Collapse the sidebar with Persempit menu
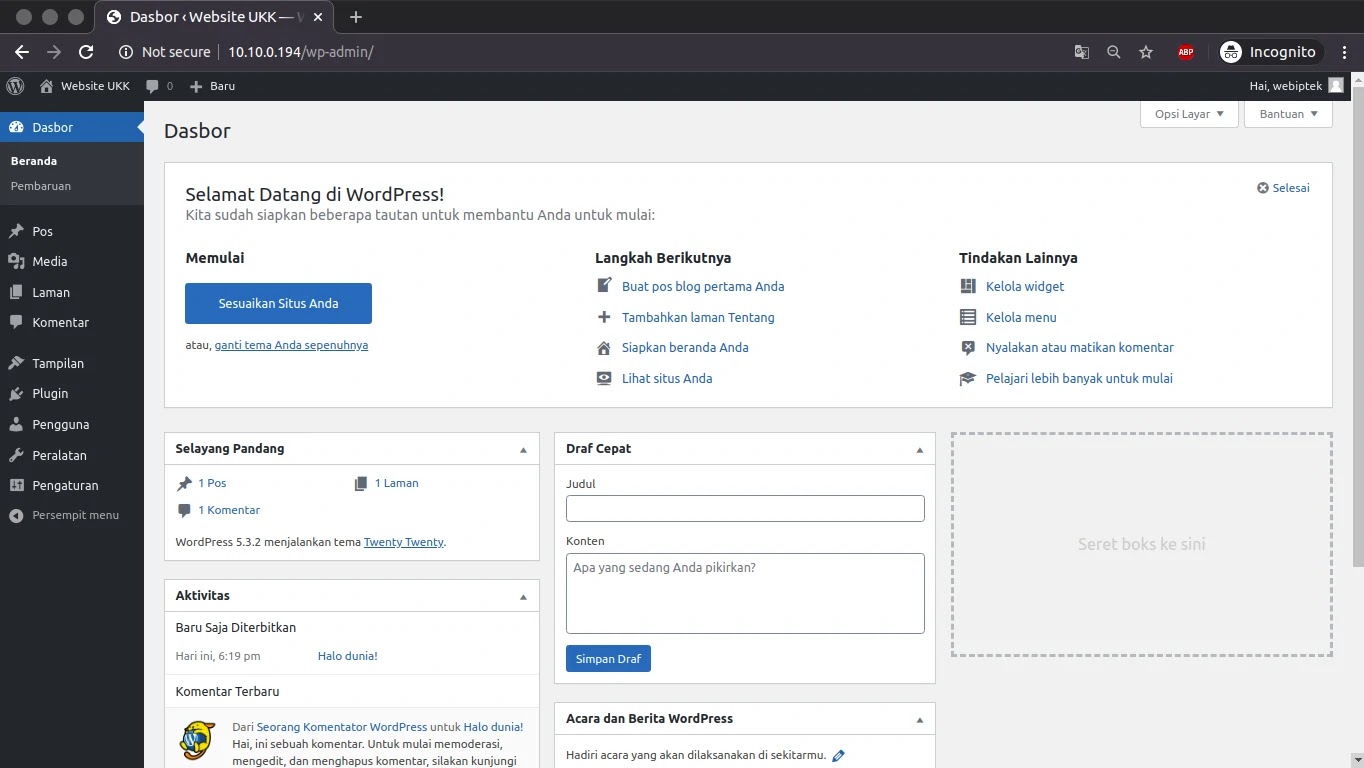The width and height of the screenshot is (1364, 768). 72,515
